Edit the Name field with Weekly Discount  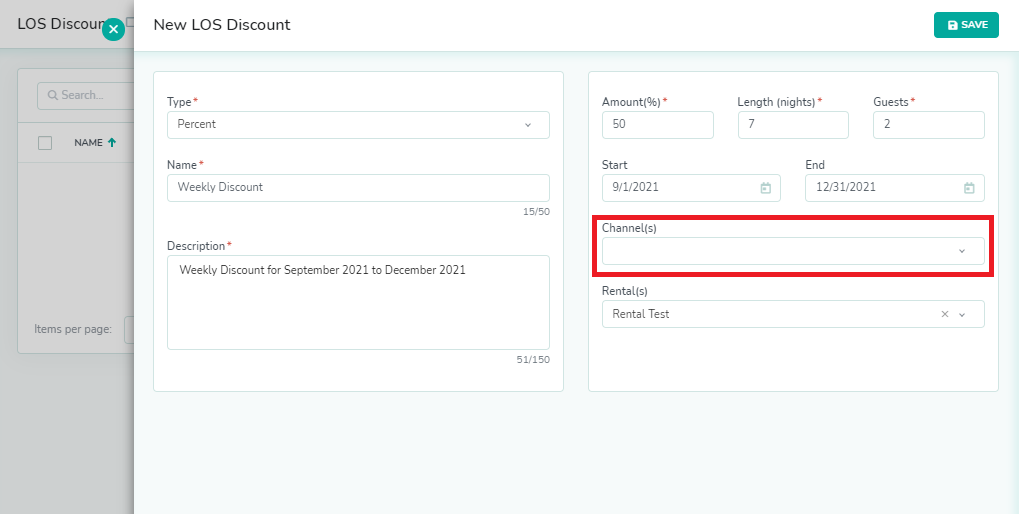[x=358, y=188]
